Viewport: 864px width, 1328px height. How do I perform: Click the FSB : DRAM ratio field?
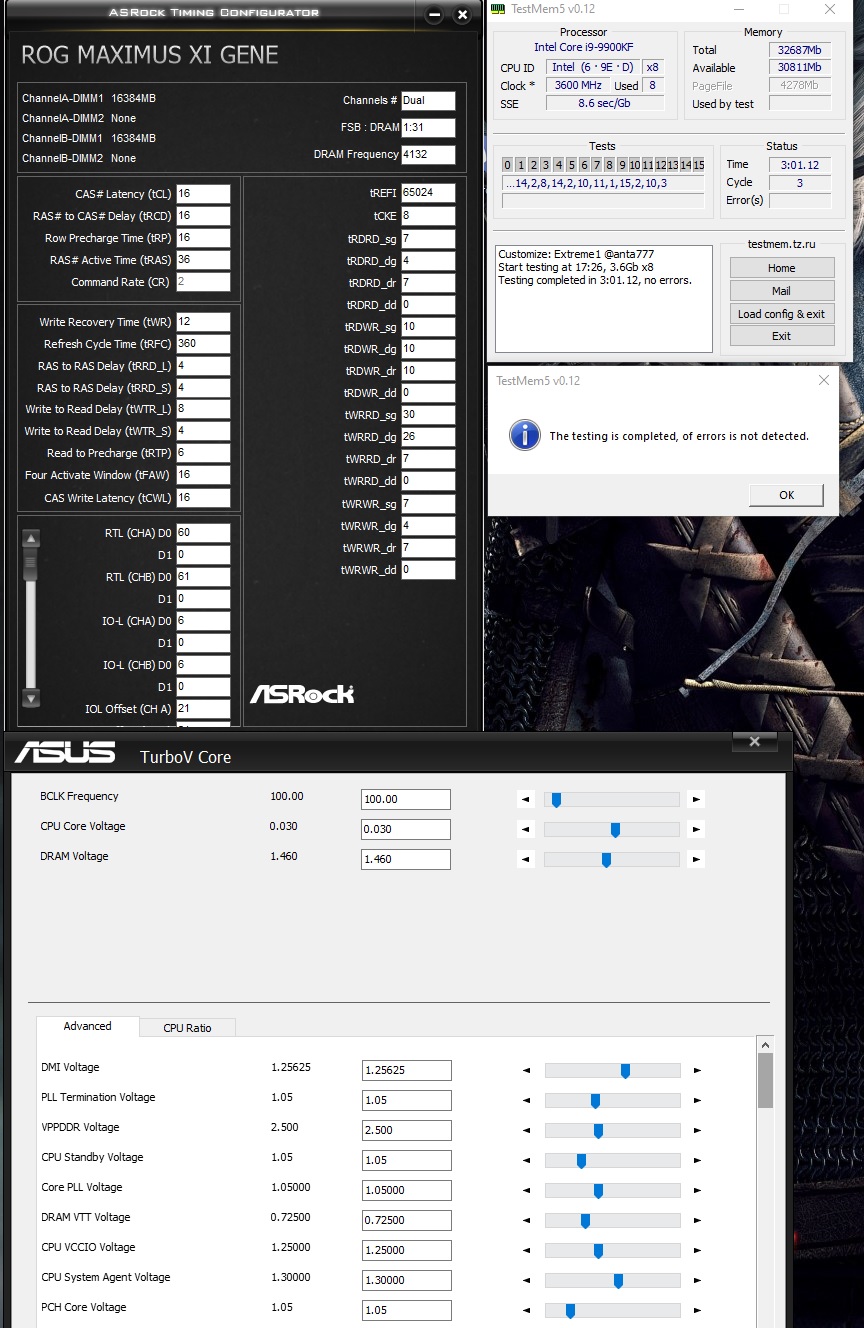click(x=428, y=128)
